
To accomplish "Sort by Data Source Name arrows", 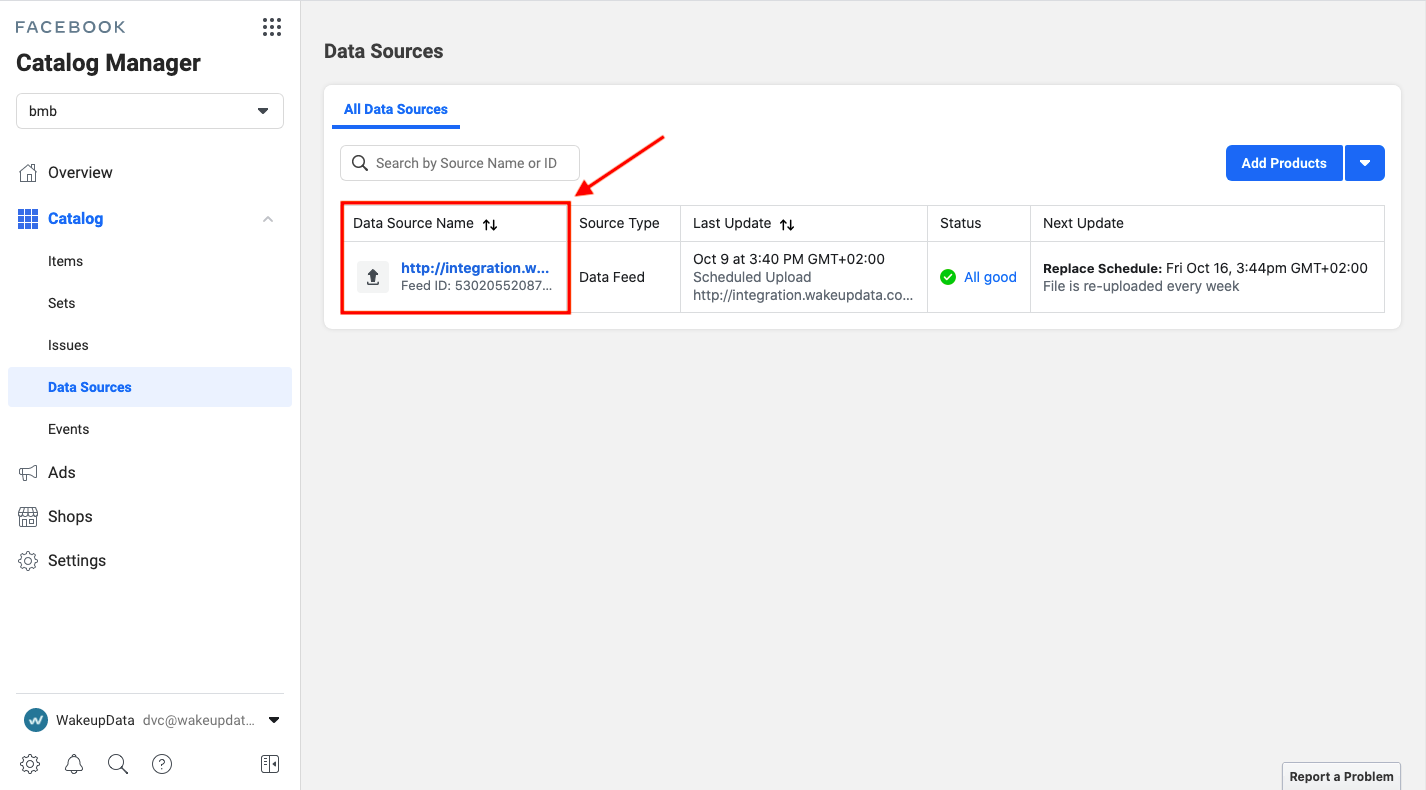I will [490, 225].
